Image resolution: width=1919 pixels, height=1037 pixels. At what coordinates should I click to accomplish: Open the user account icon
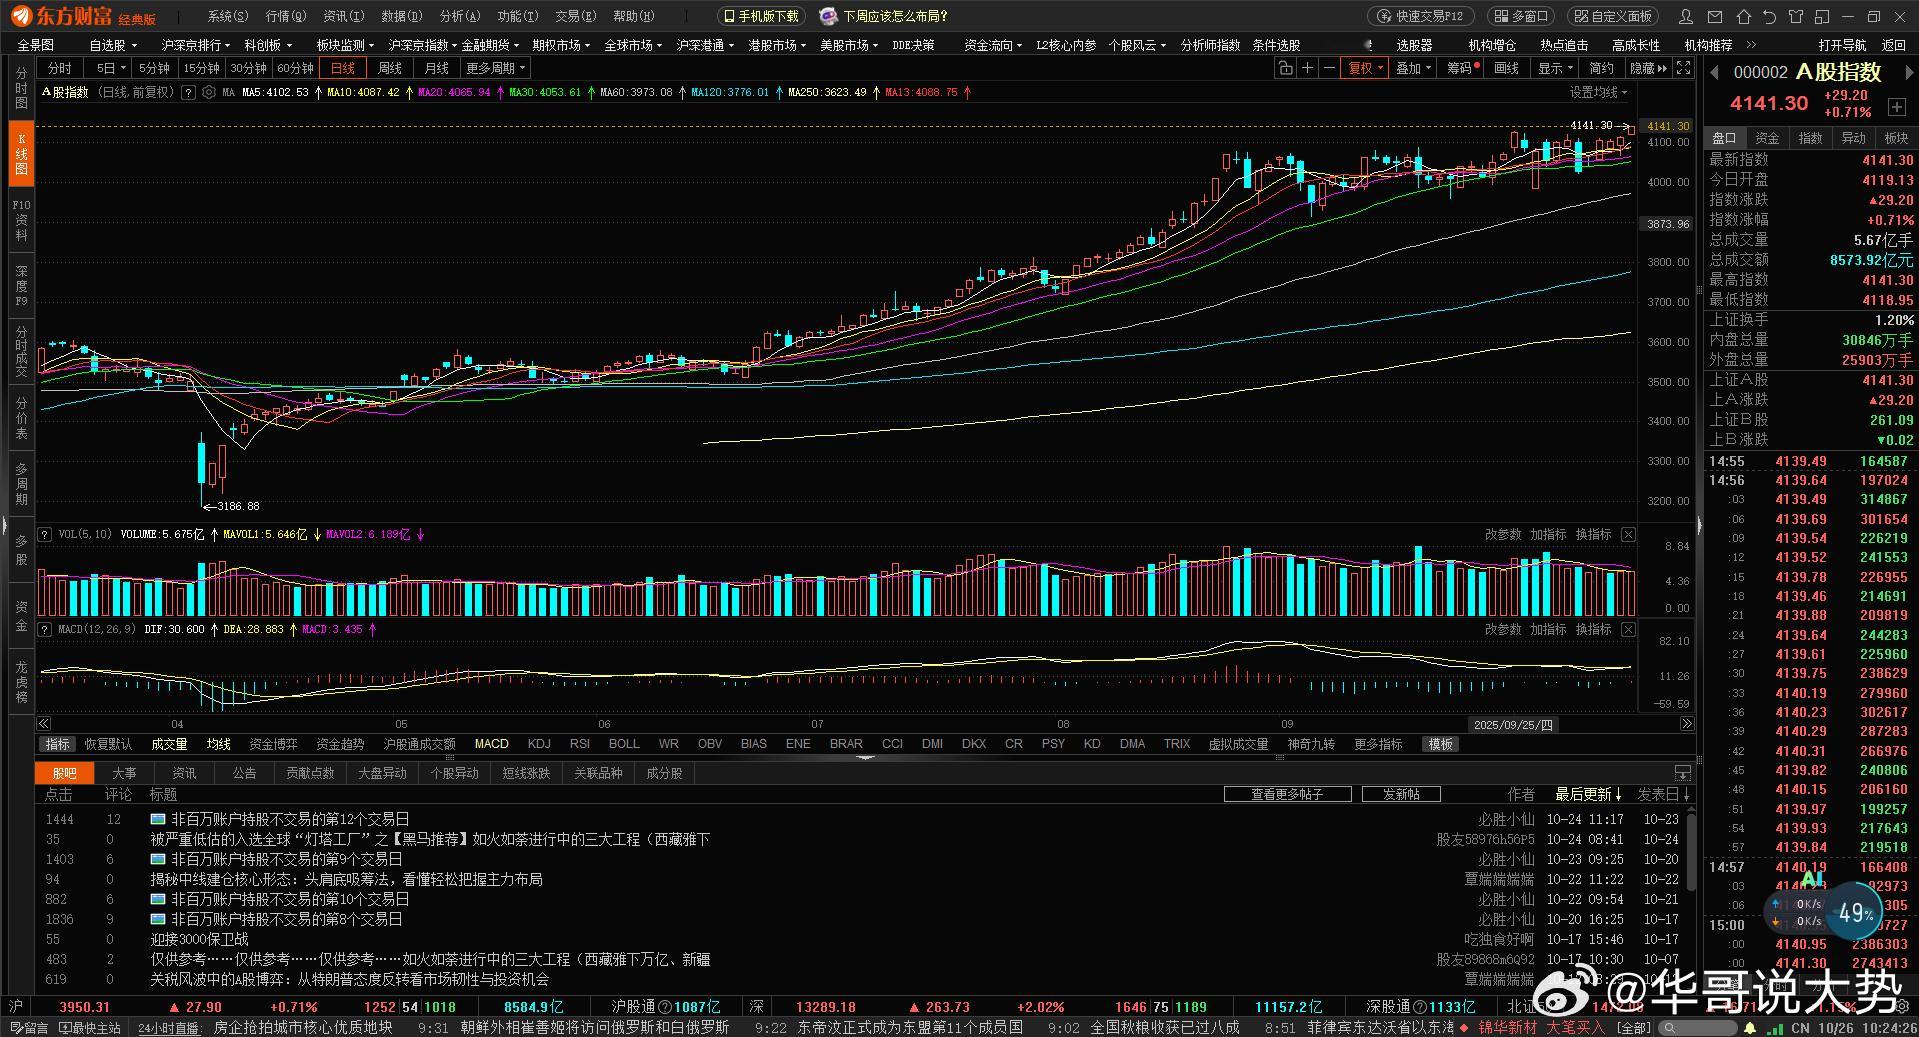(1686, 17)
